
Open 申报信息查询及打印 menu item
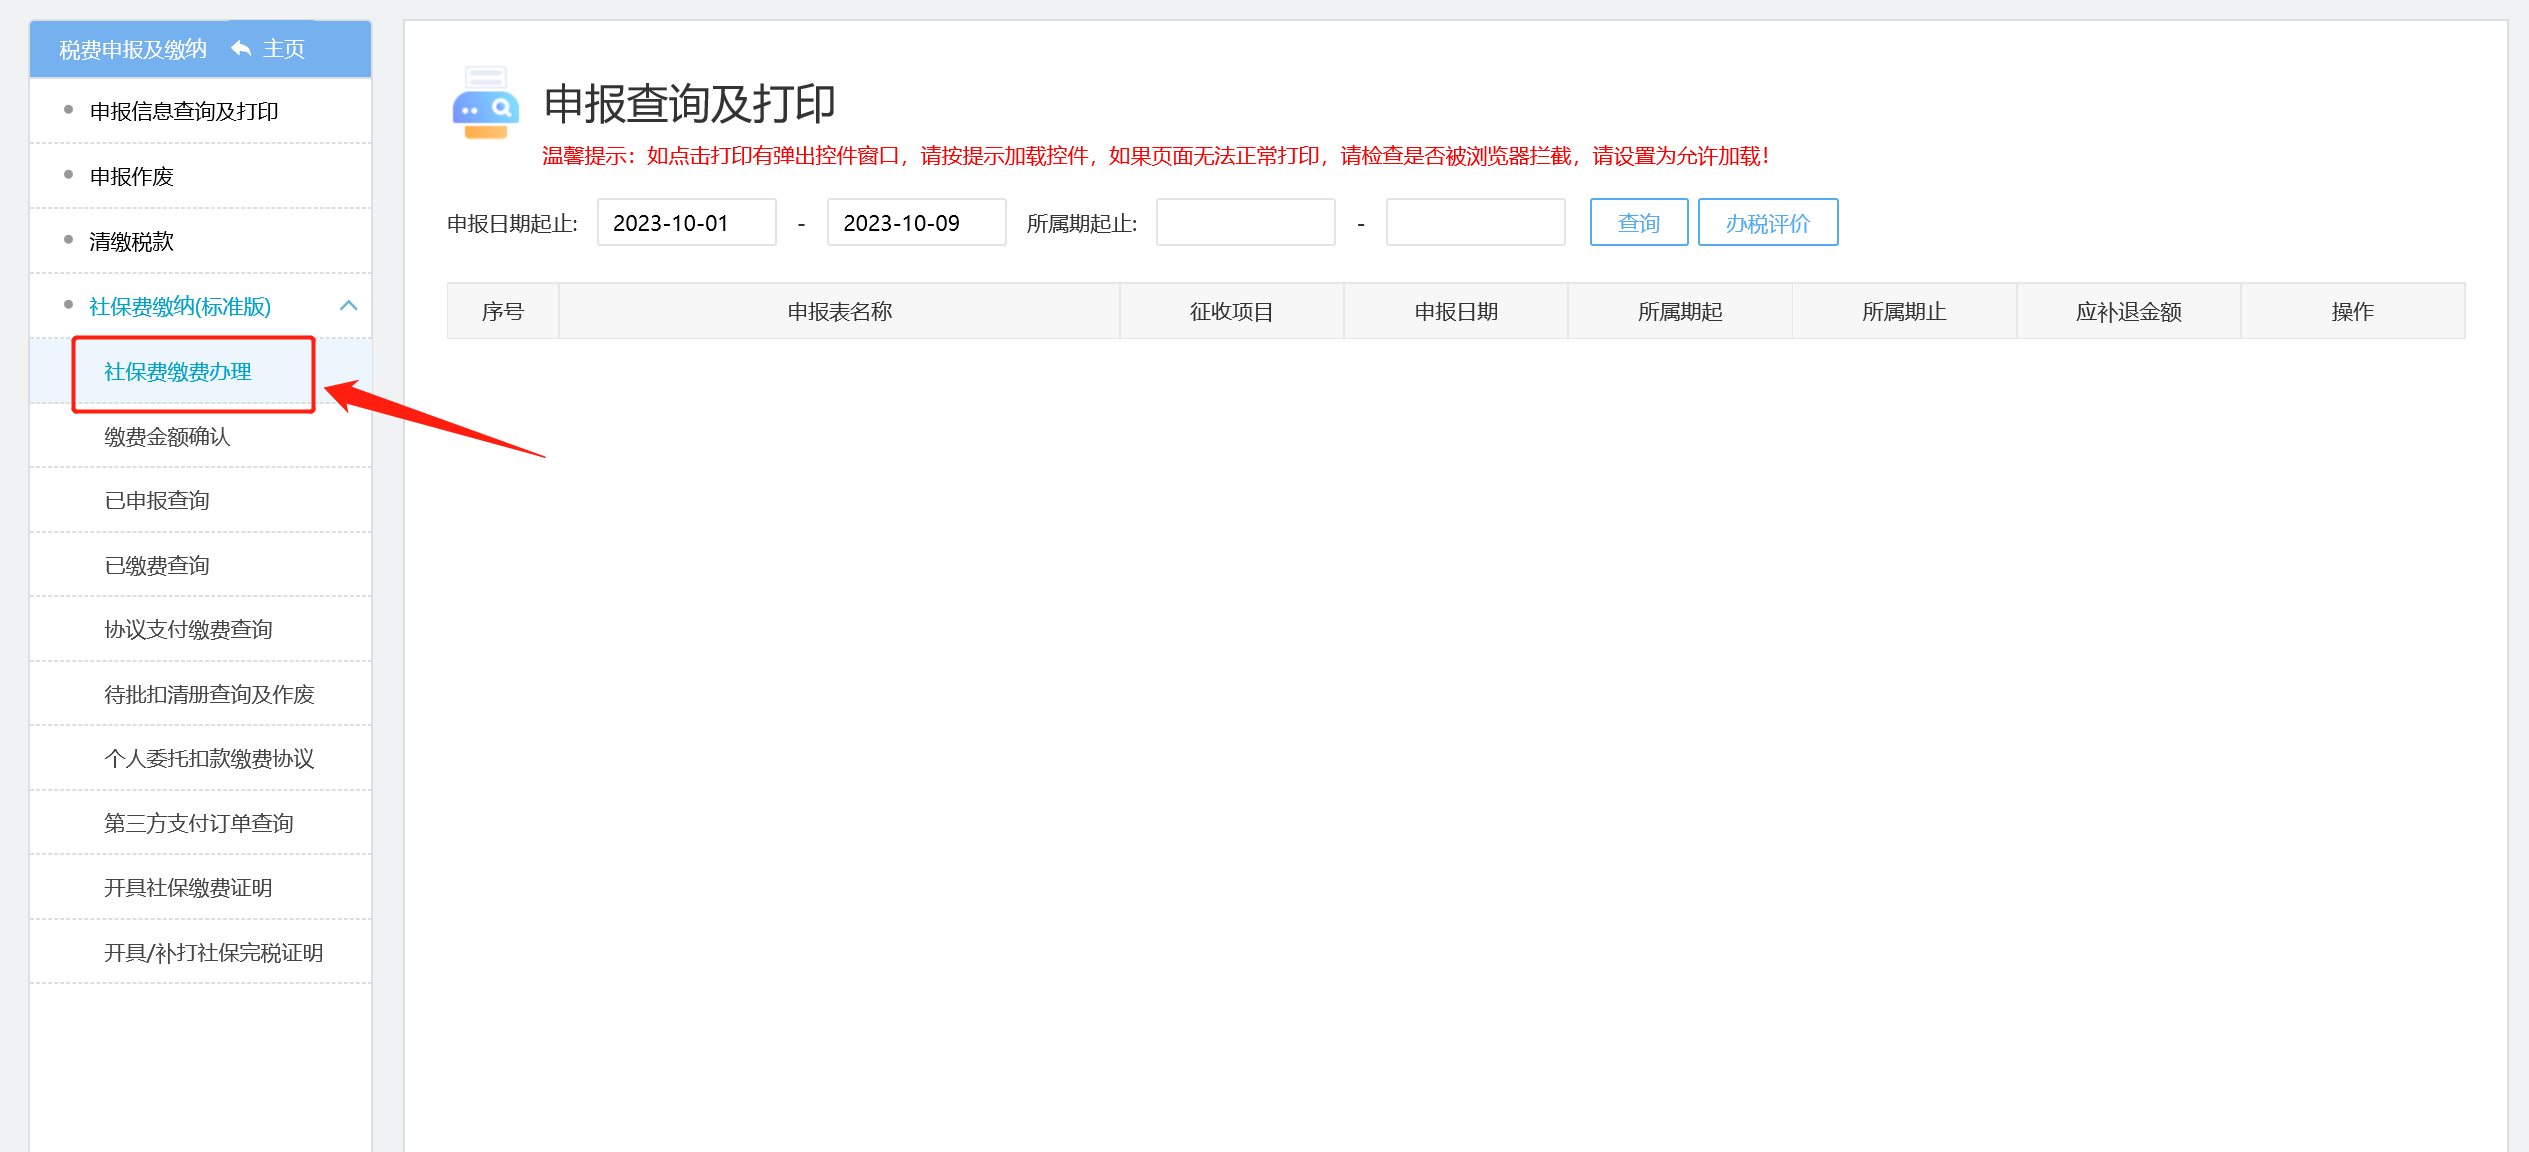[184, 111]
